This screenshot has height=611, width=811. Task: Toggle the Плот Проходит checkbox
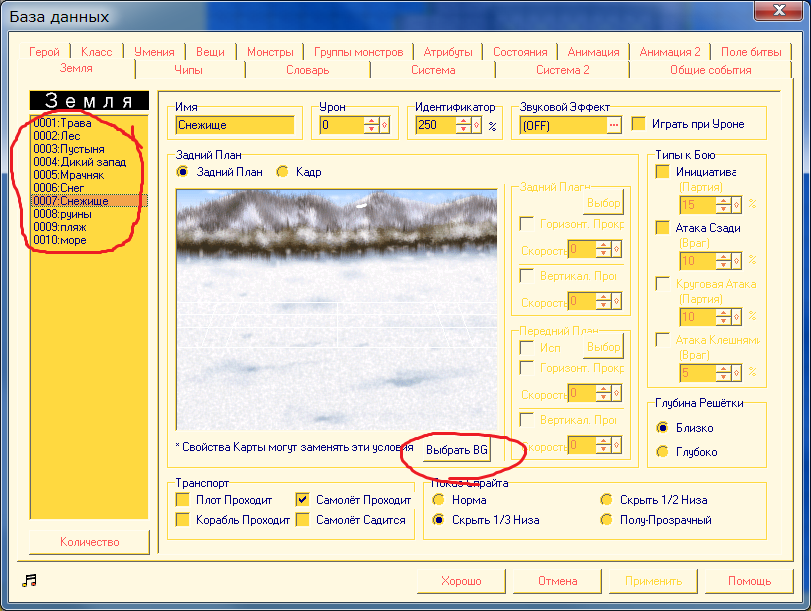182,499
